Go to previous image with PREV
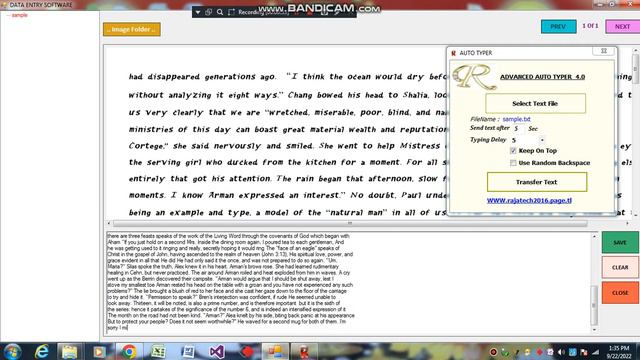This screenshot has width=640, height=360. pyautogui.click(x=558, y=27)
